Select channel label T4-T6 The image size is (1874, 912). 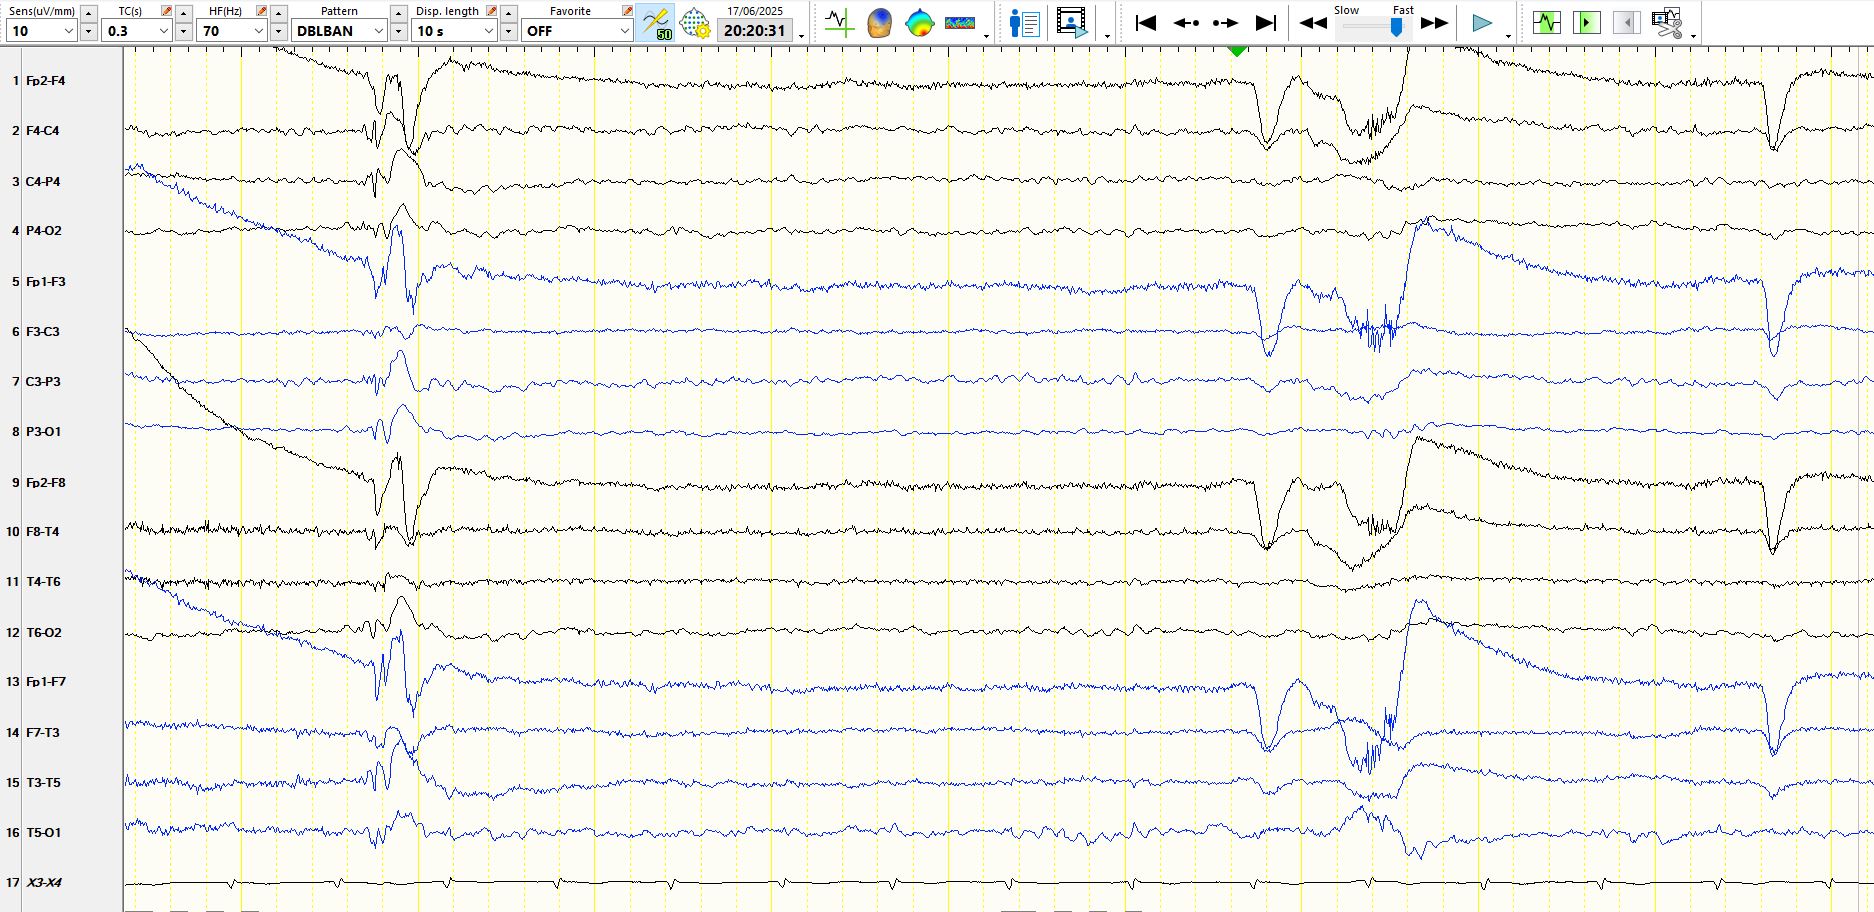click(43, 582)
